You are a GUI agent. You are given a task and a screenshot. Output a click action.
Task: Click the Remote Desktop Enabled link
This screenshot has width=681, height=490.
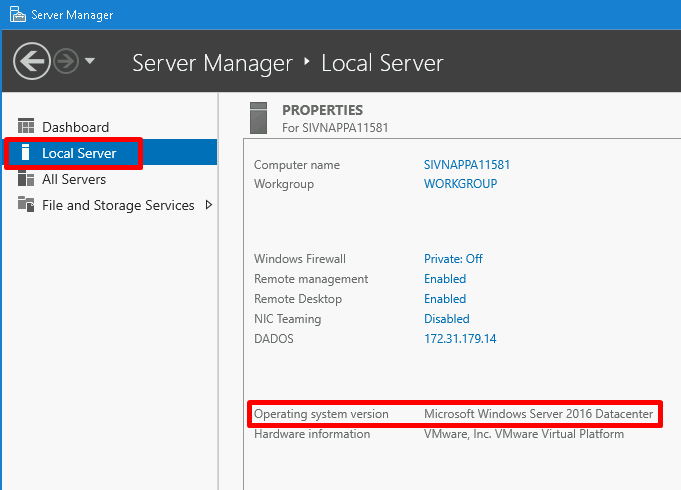tap(445, 299)
